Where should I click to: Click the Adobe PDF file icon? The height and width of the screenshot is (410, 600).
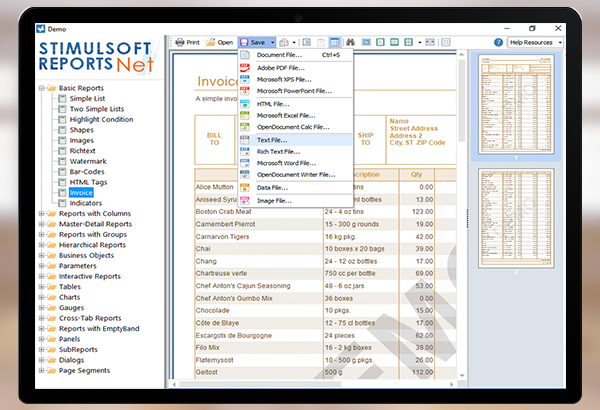pyautogui.click(x=245, y=67)
